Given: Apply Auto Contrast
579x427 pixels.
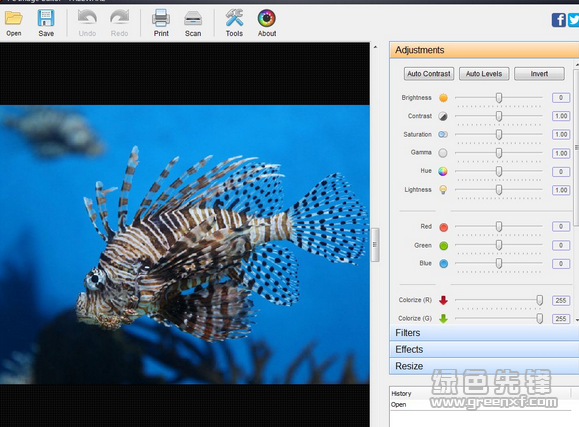Looking at the screenshot, I should (x=429, y=74).
